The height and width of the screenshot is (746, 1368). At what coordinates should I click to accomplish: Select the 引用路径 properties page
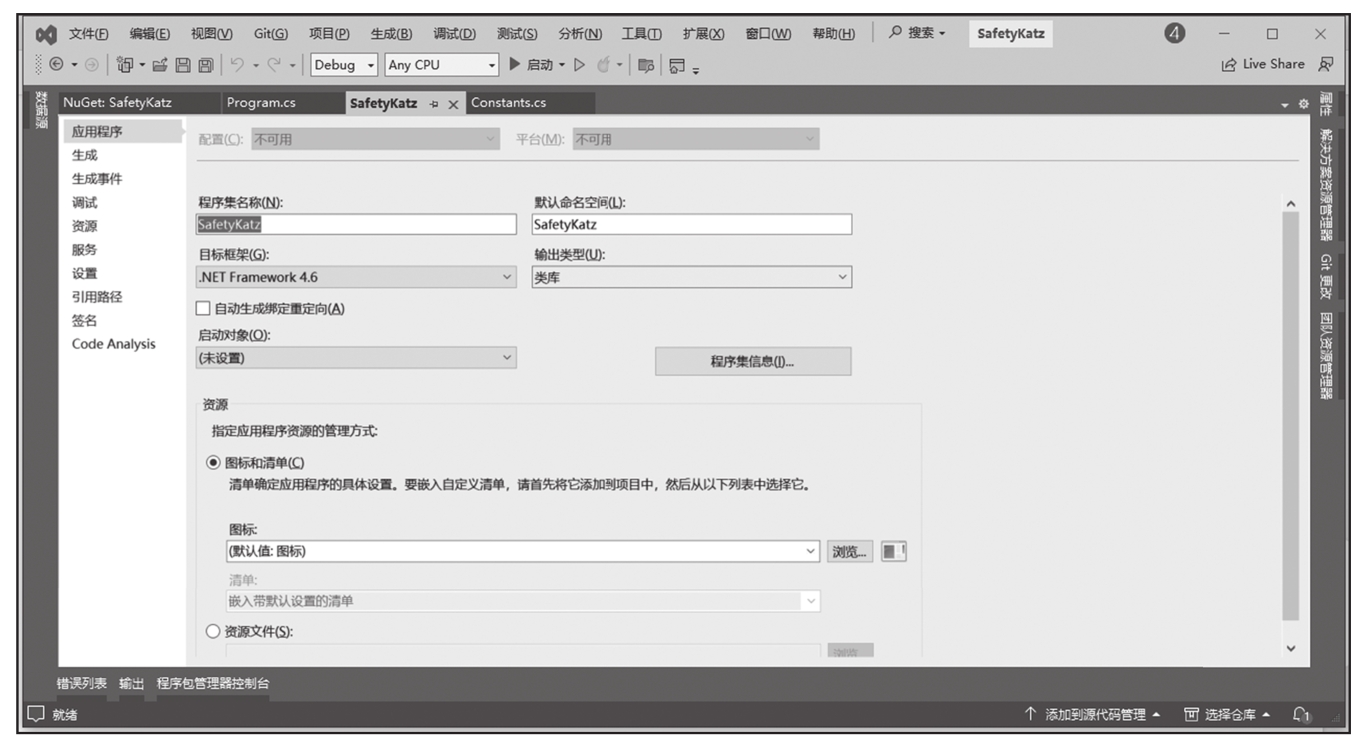[x=97, y=297]
